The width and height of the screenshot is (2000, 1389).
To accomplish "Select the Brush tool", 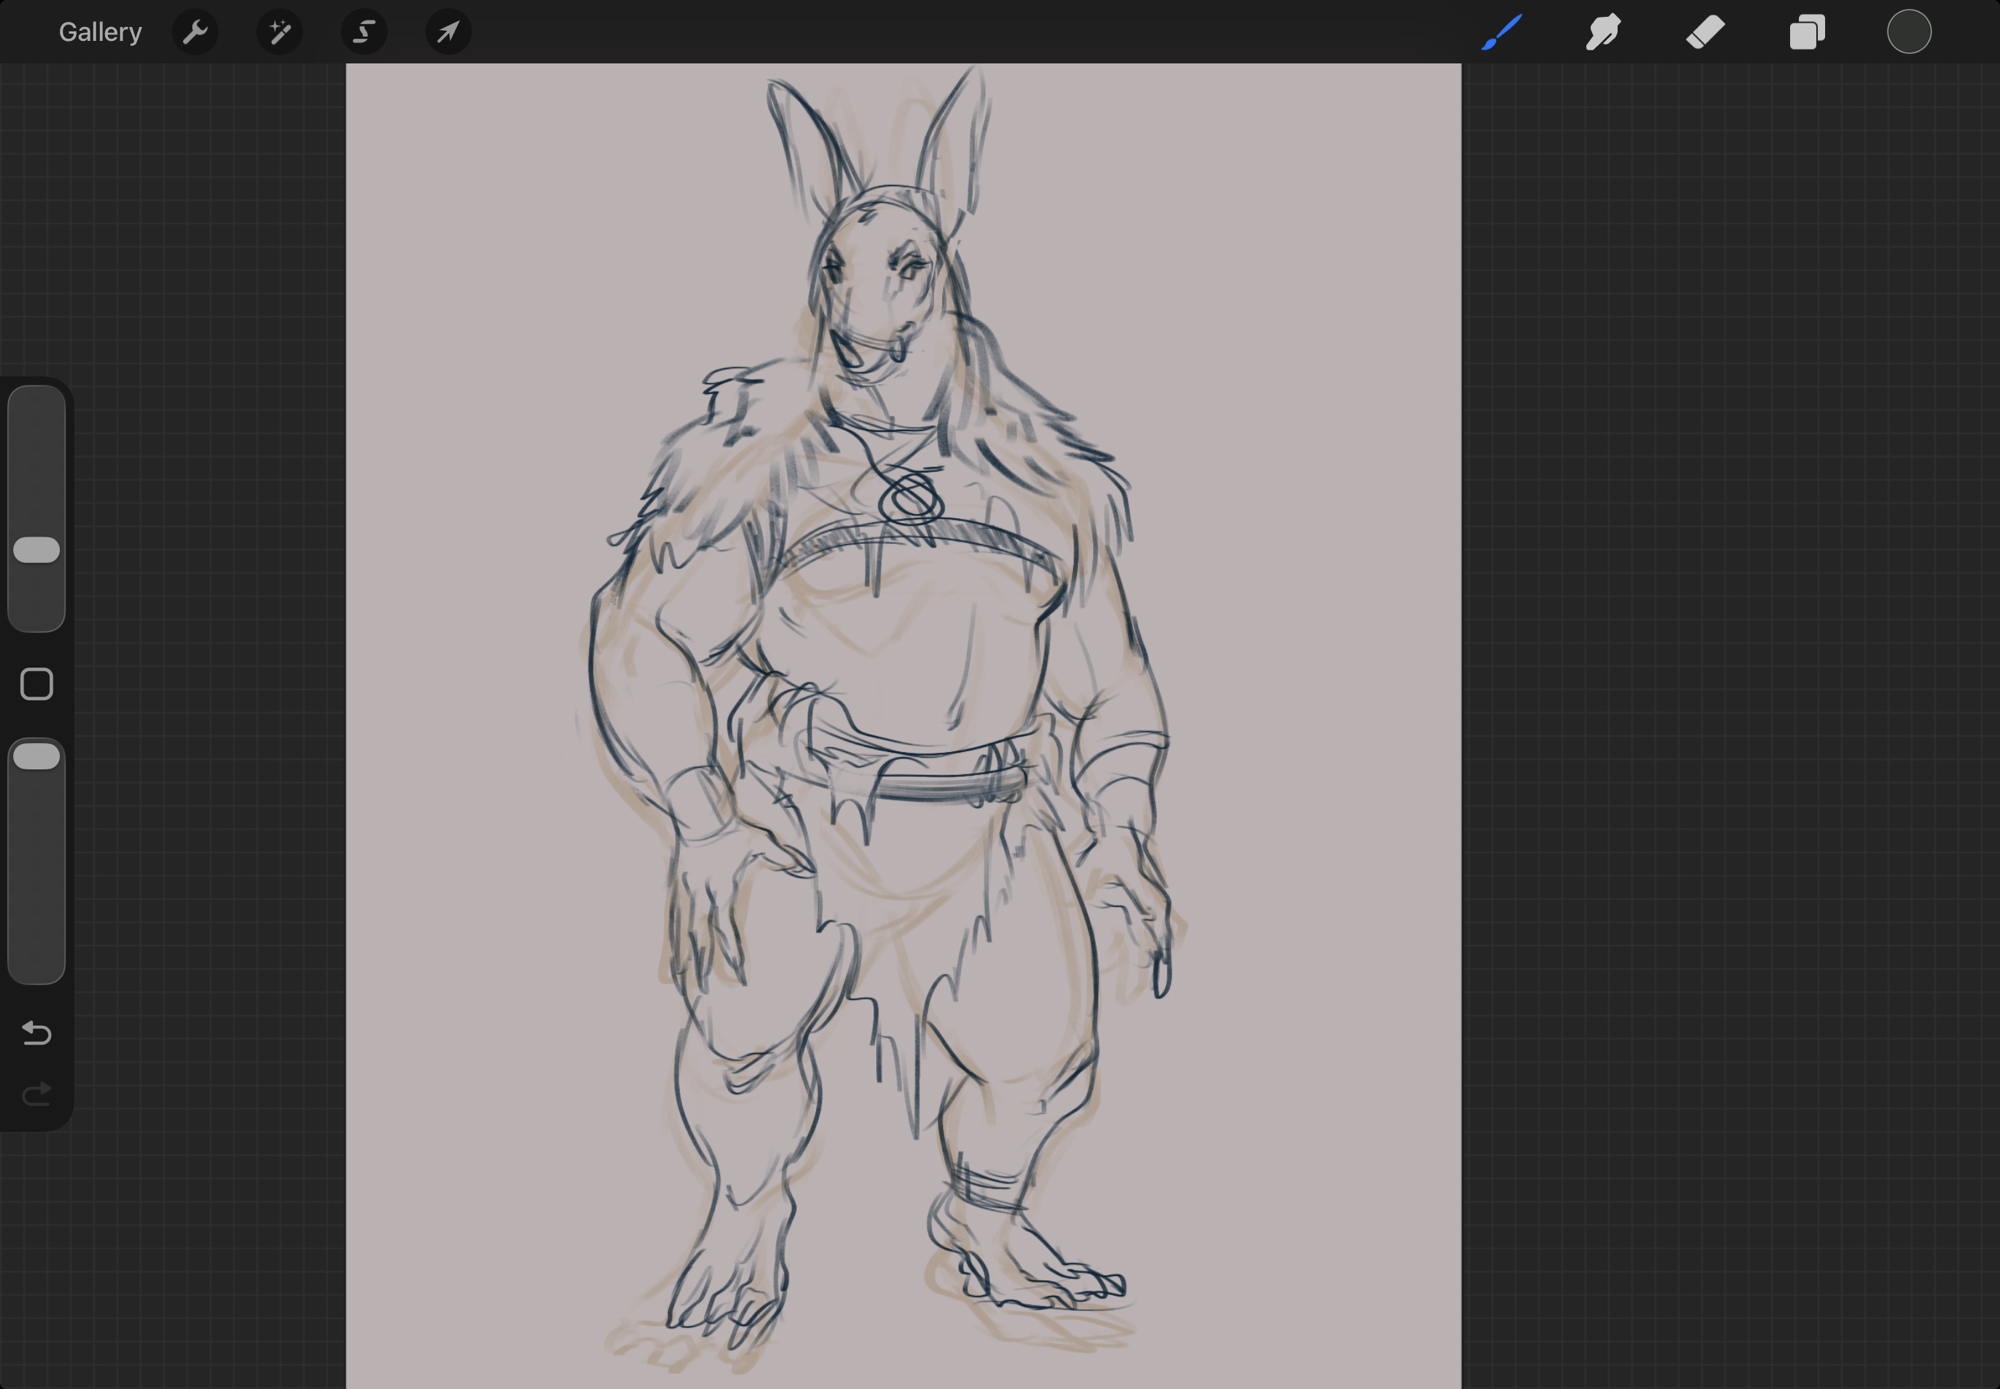I will 1502,32.
